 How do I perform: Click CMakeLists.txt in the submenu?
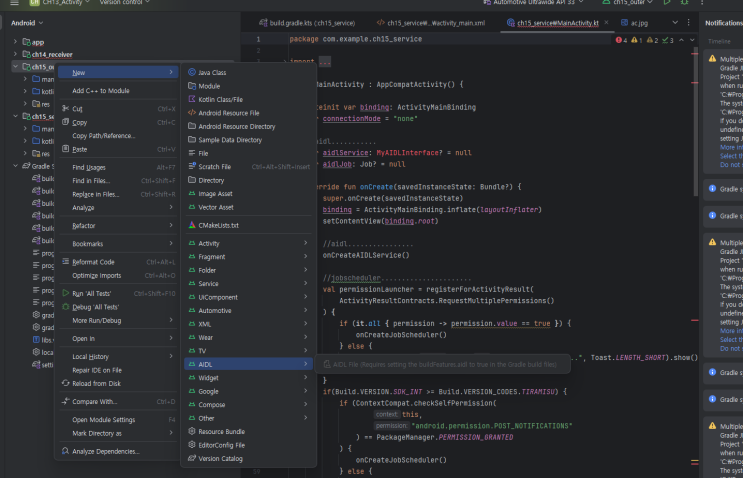(x=218, y=225)
